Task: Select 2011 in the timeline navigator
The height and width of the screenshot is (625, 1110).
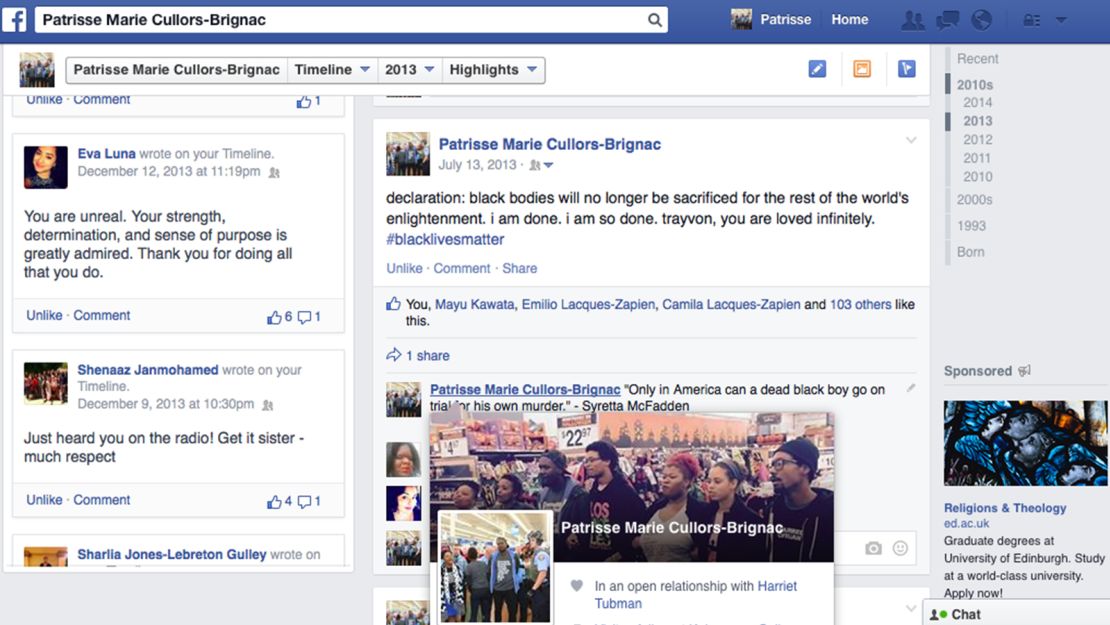Action: (x=977, y=158)
